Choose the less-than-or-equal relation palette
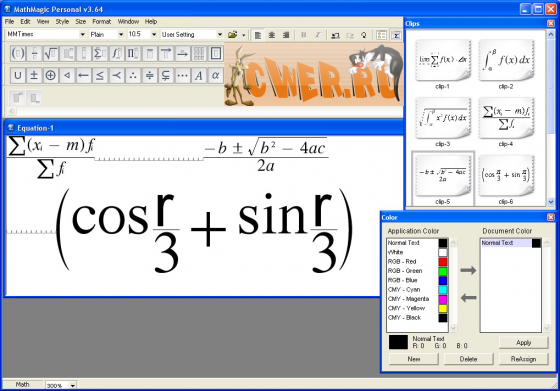The width and height of the screenshot is (560, 391). tap(100, 75)
